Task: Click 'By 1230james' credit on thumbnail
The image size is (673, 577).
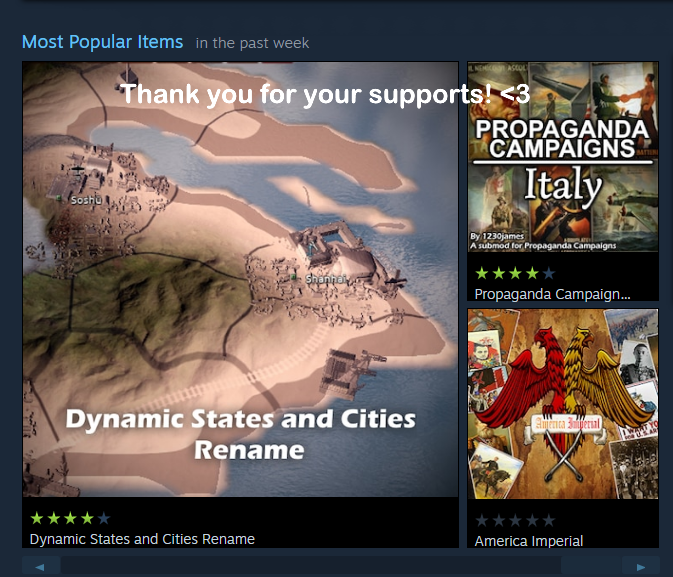Action: pyautogui.click(x=497, y=236)
